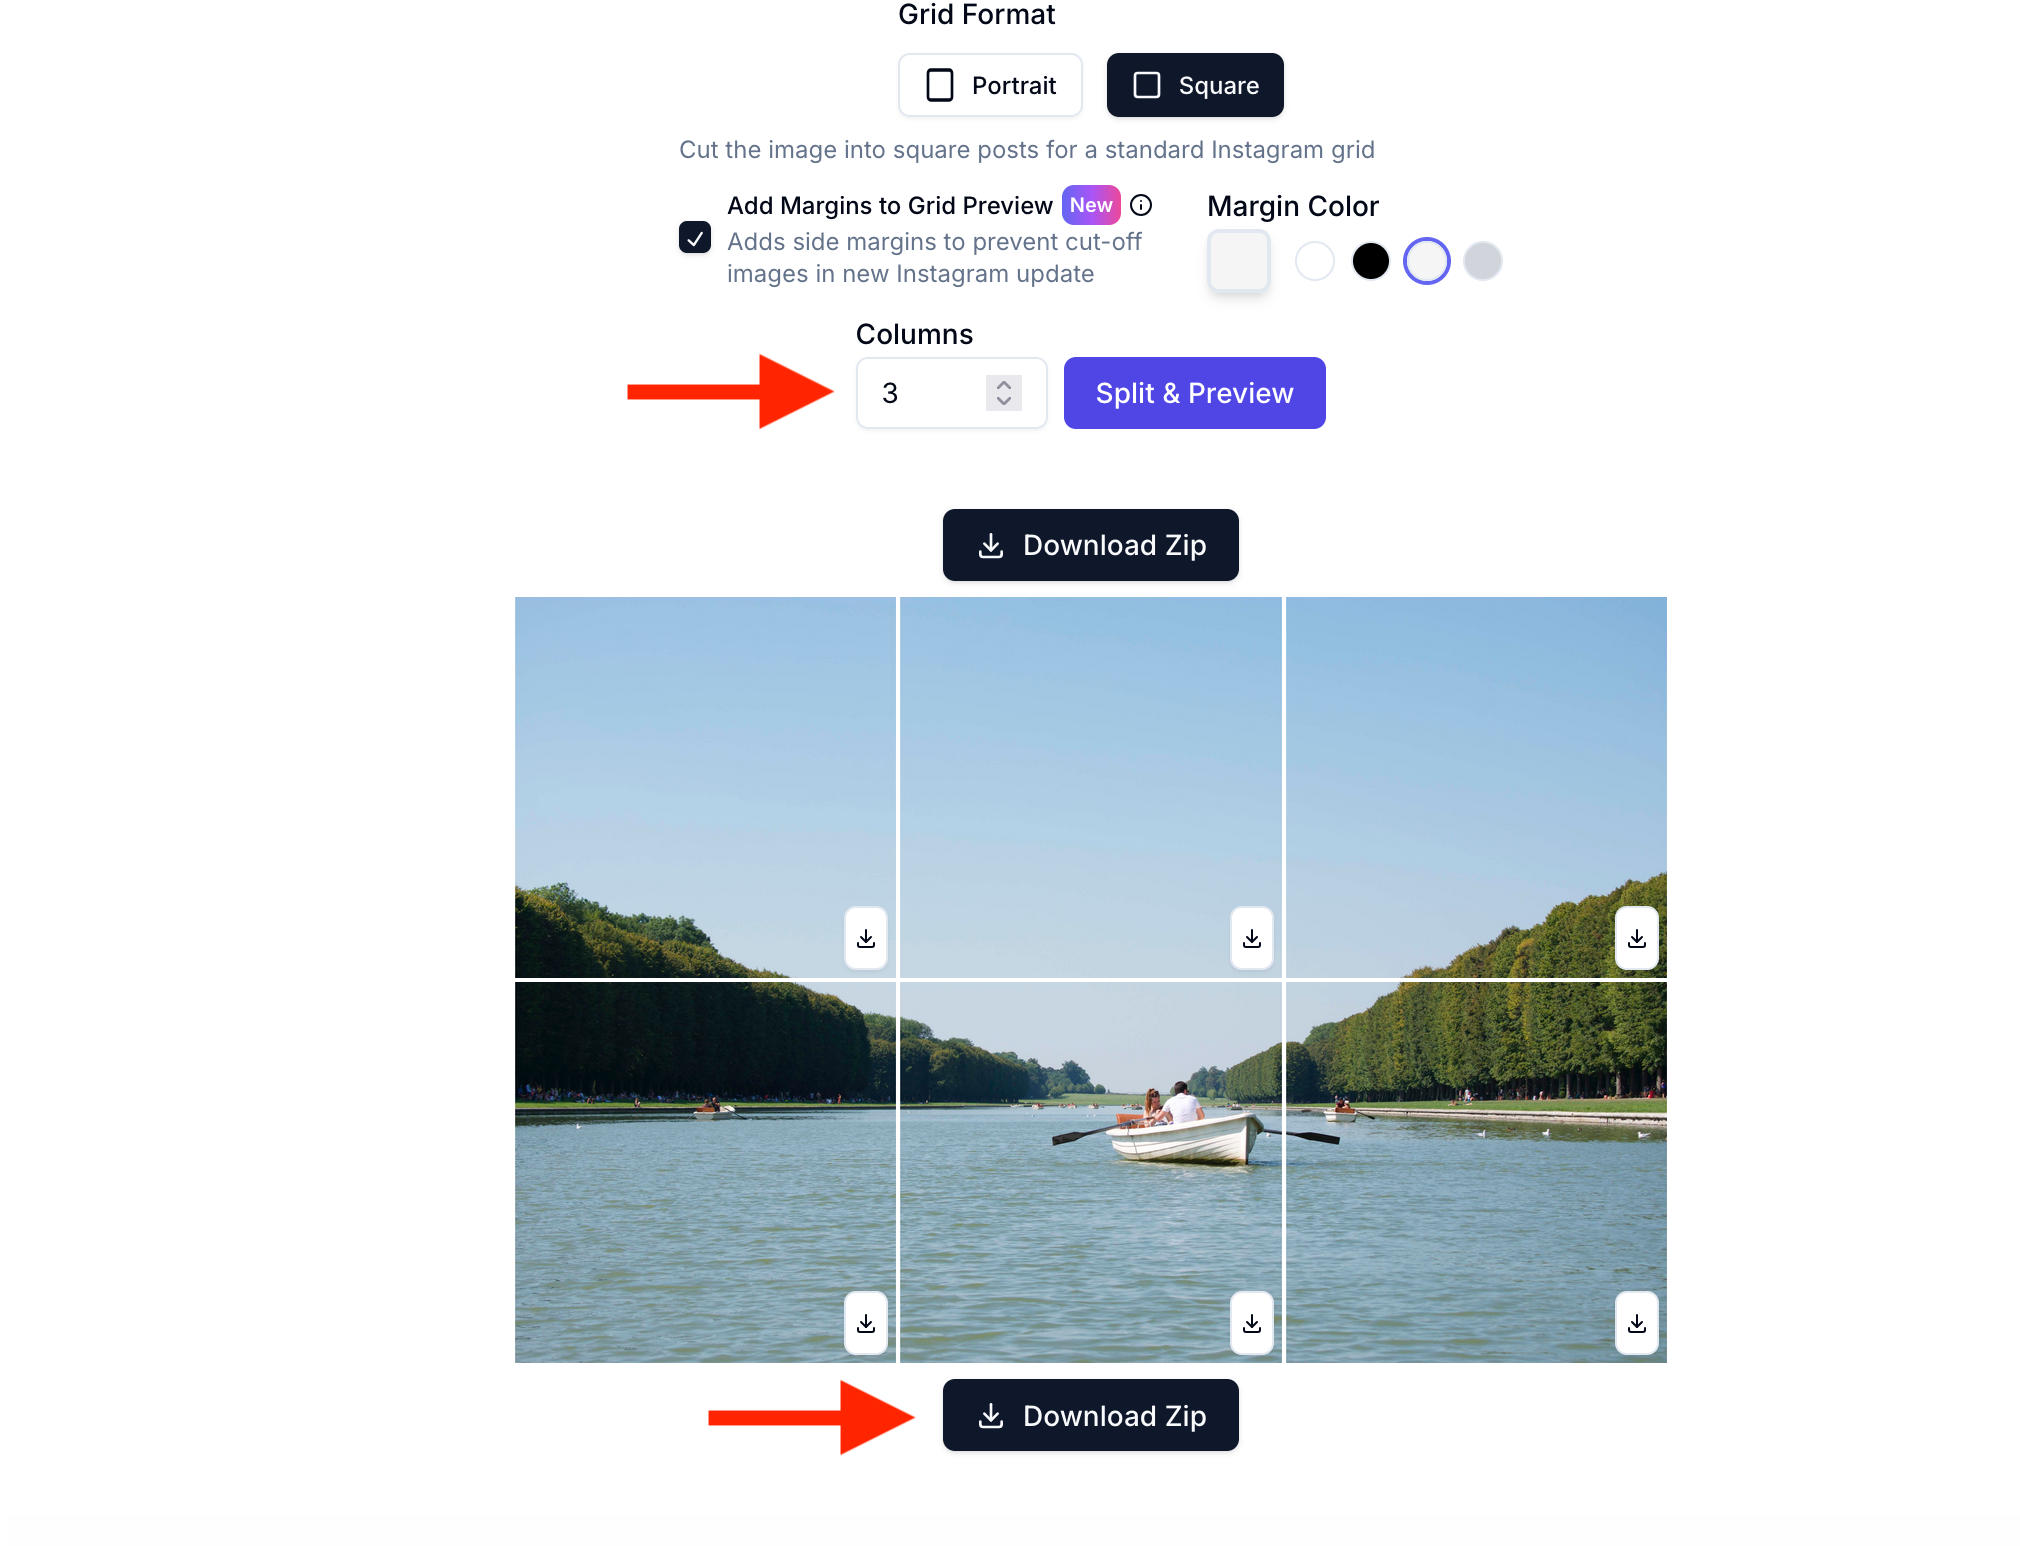Select the Portrait grid format
The height and width of the screenshot is (1546, 2020).
tap(990, 85)
